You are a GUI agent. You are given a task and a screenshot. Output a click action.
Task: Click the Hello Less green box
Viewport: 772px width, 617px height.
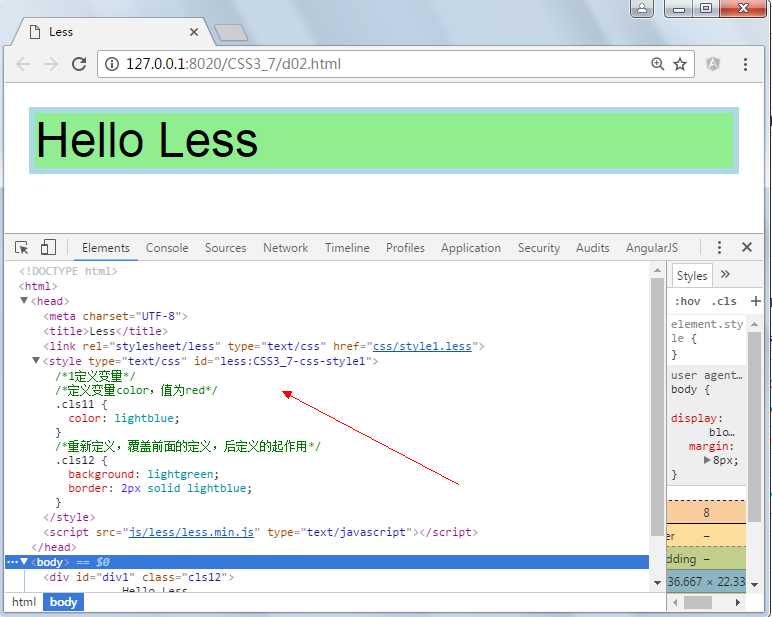384,141
